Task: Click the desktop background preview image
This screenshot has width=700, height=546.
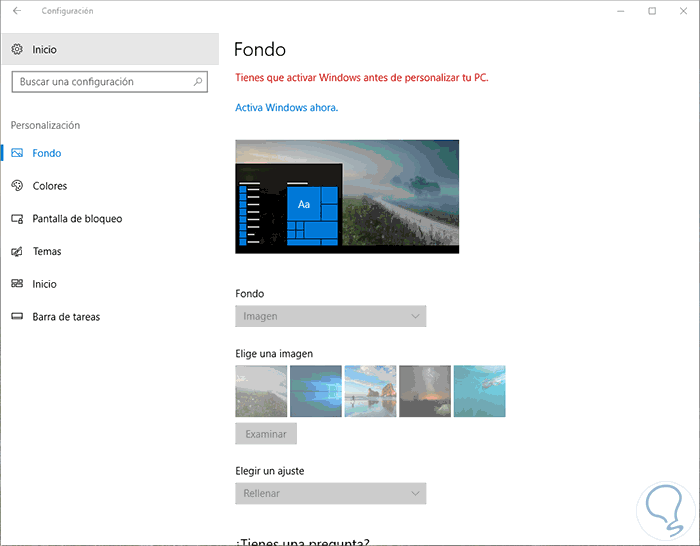Action: [x=347, y=196]
